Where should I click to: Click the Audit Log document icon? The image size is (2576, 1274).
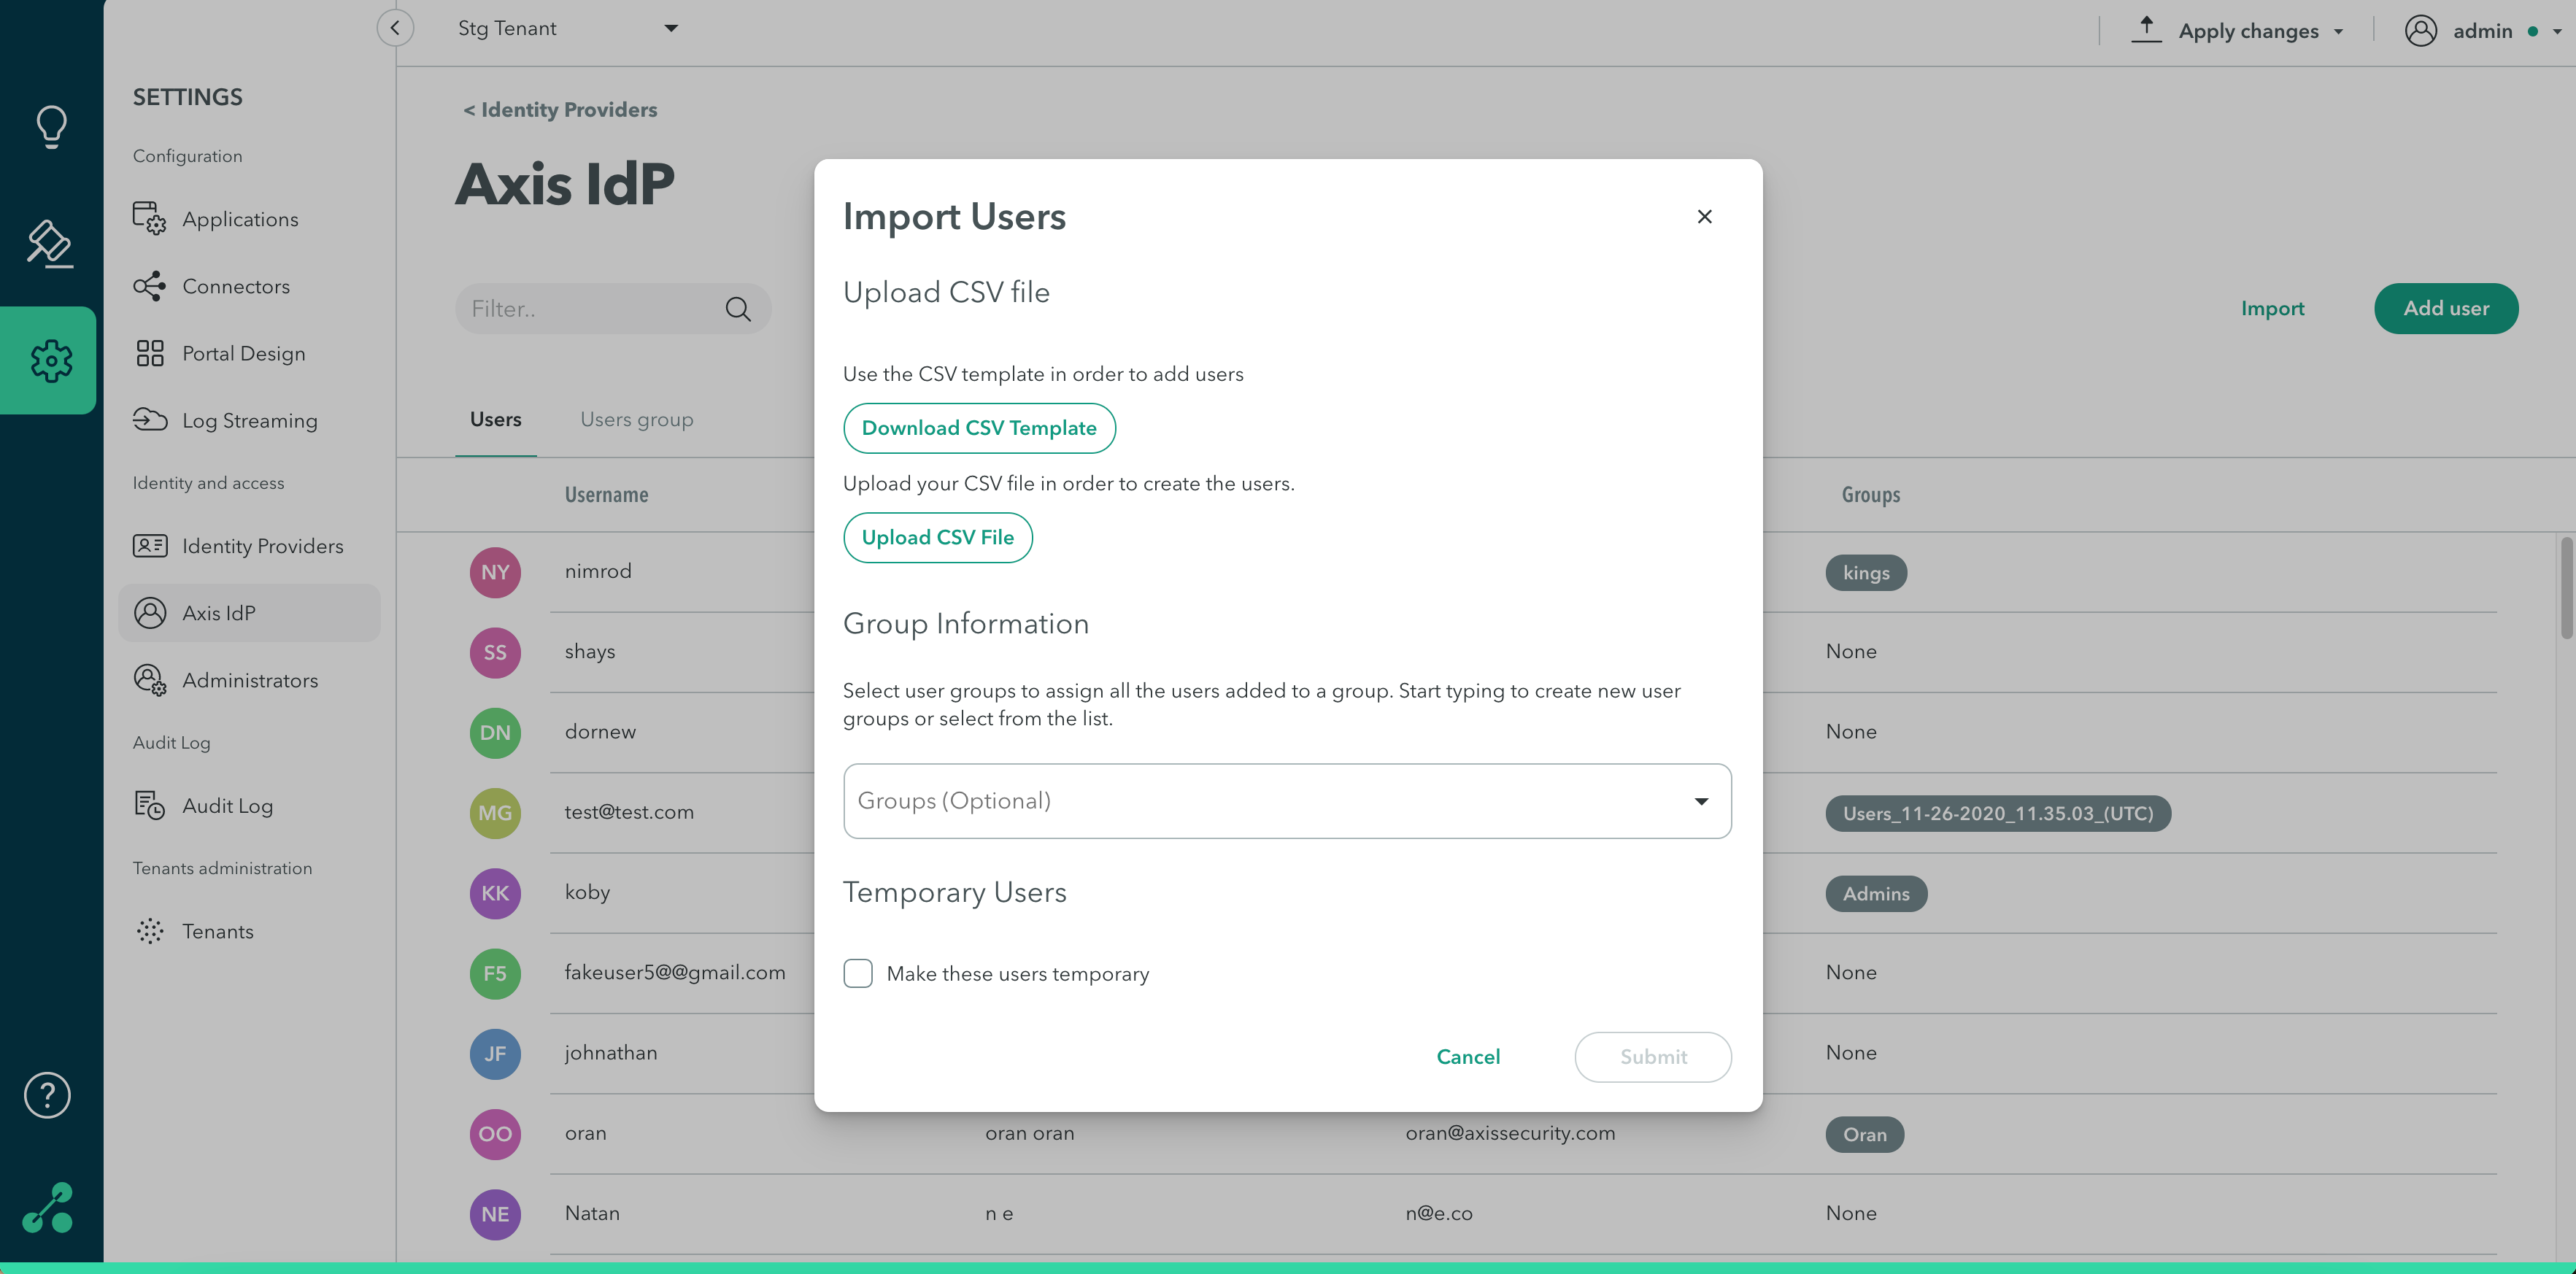pyautogui.click(x=150, y=805)
